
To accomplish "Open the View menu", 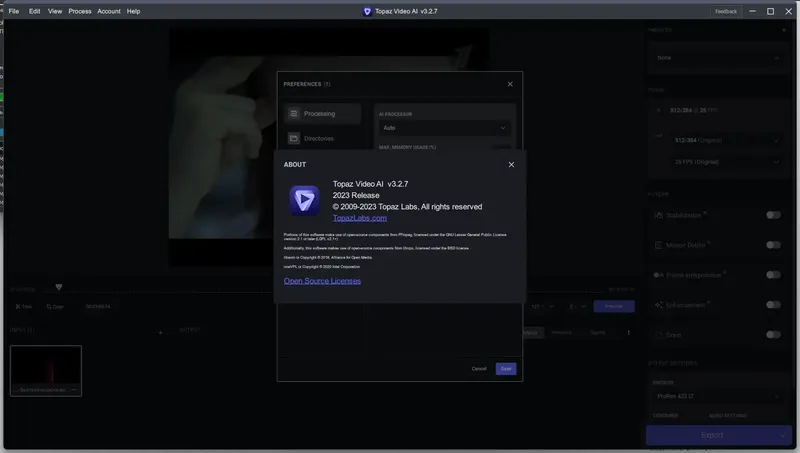I will pyautogui.click(x=55, y=11).
